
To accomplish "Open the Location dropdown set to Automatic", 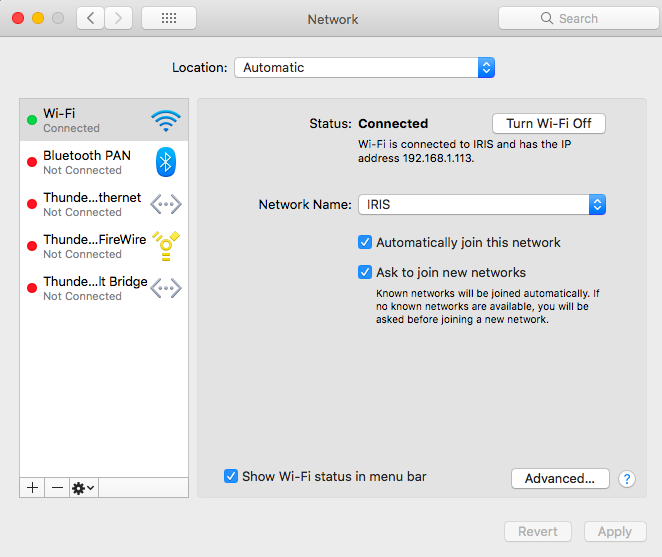I will [364, 68].
